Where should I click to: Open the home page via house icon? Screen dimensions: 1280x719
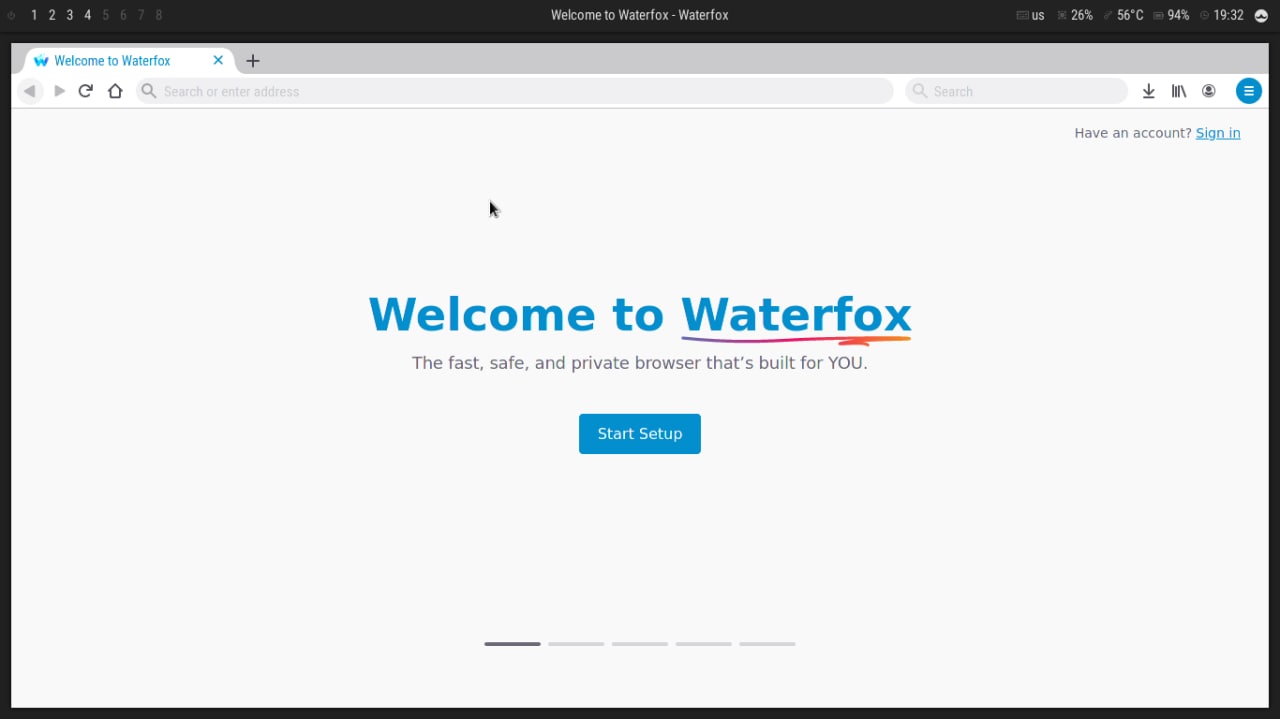[x=115, y=91]
